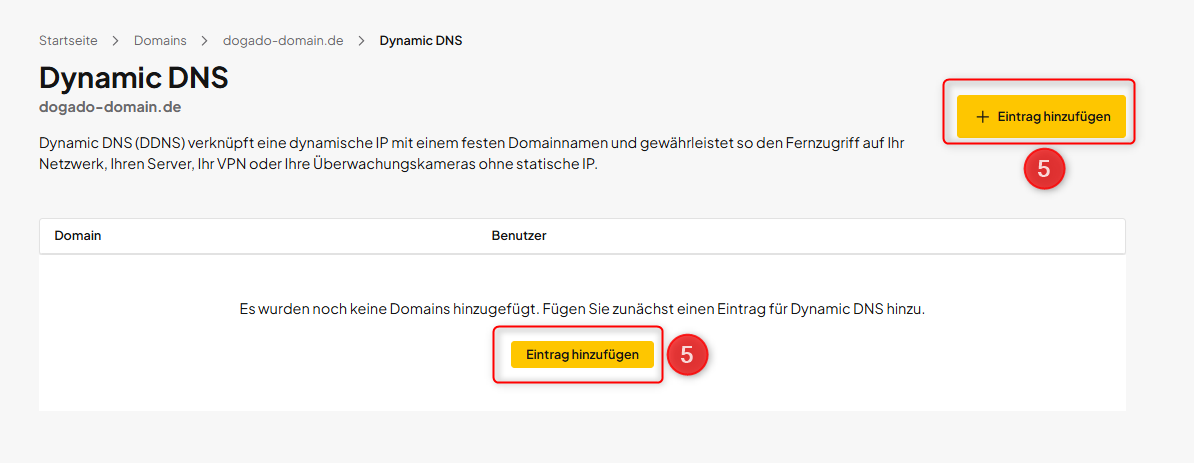Click the chevron before Dynamic DNS breadcrumb

click(361, 41)
